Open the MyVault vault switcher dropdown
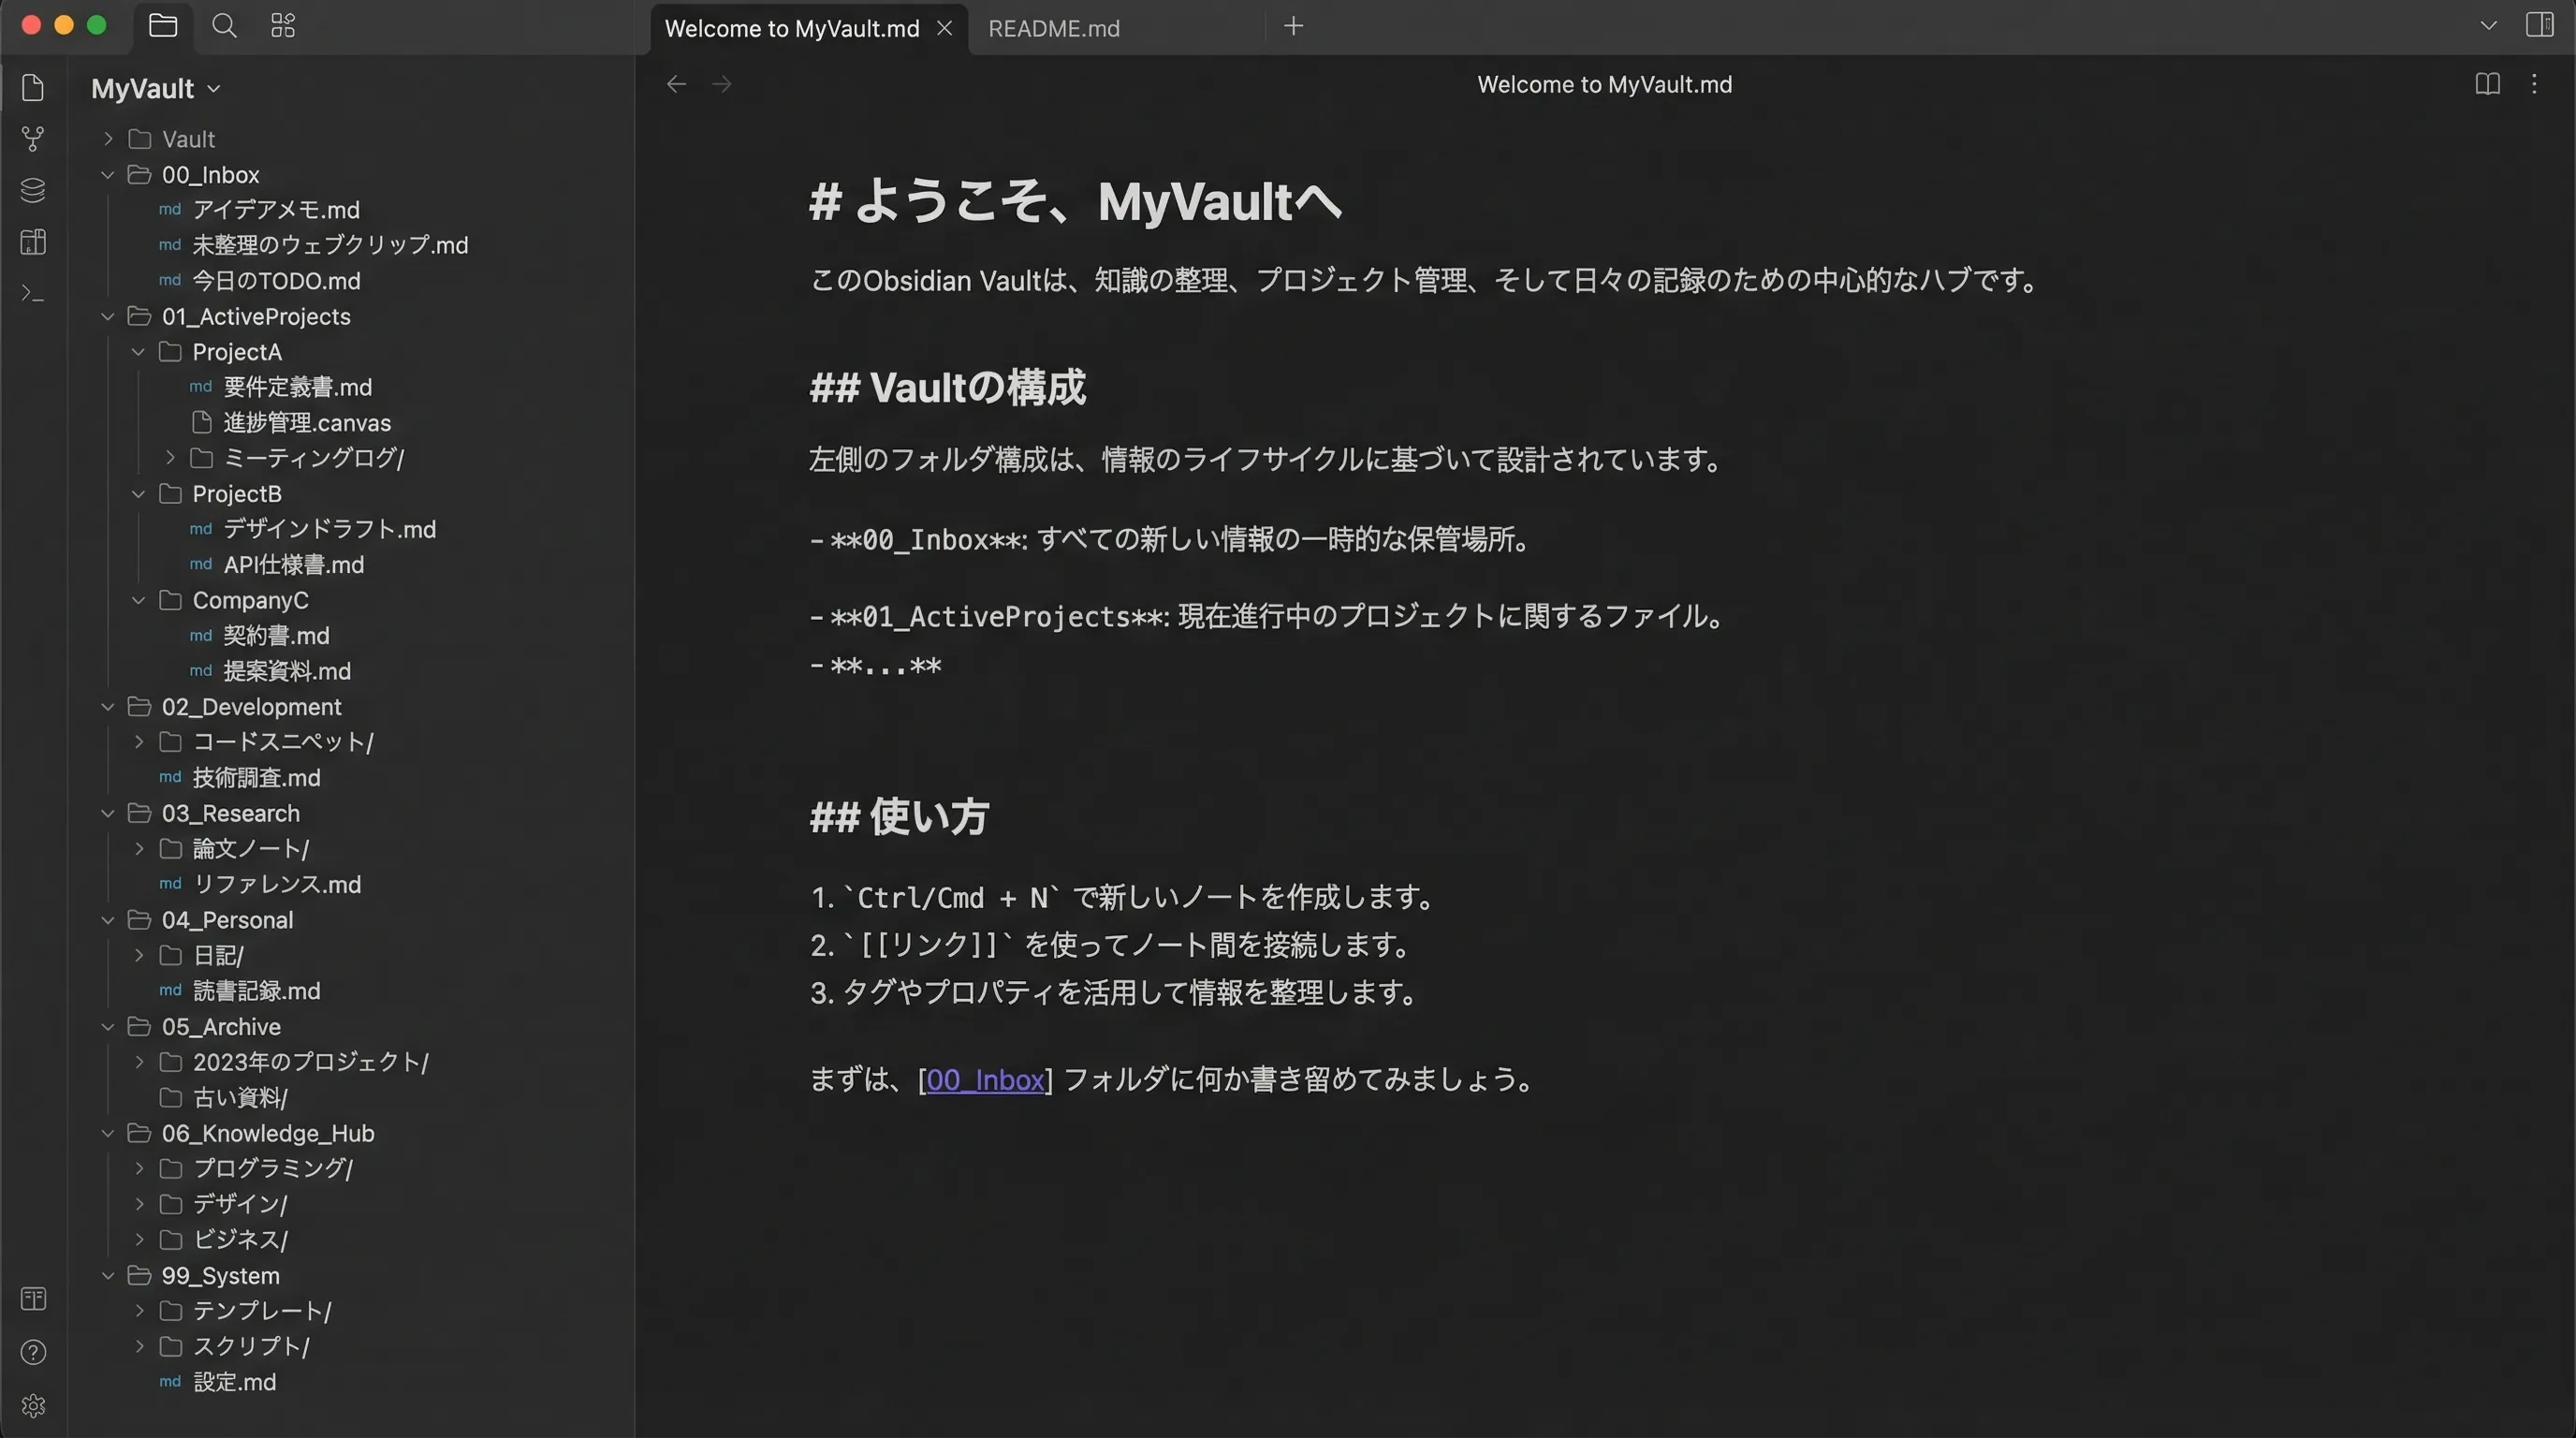This screenshot has width=2576, height=1438. pyautogui.click(x=155, y=88)
